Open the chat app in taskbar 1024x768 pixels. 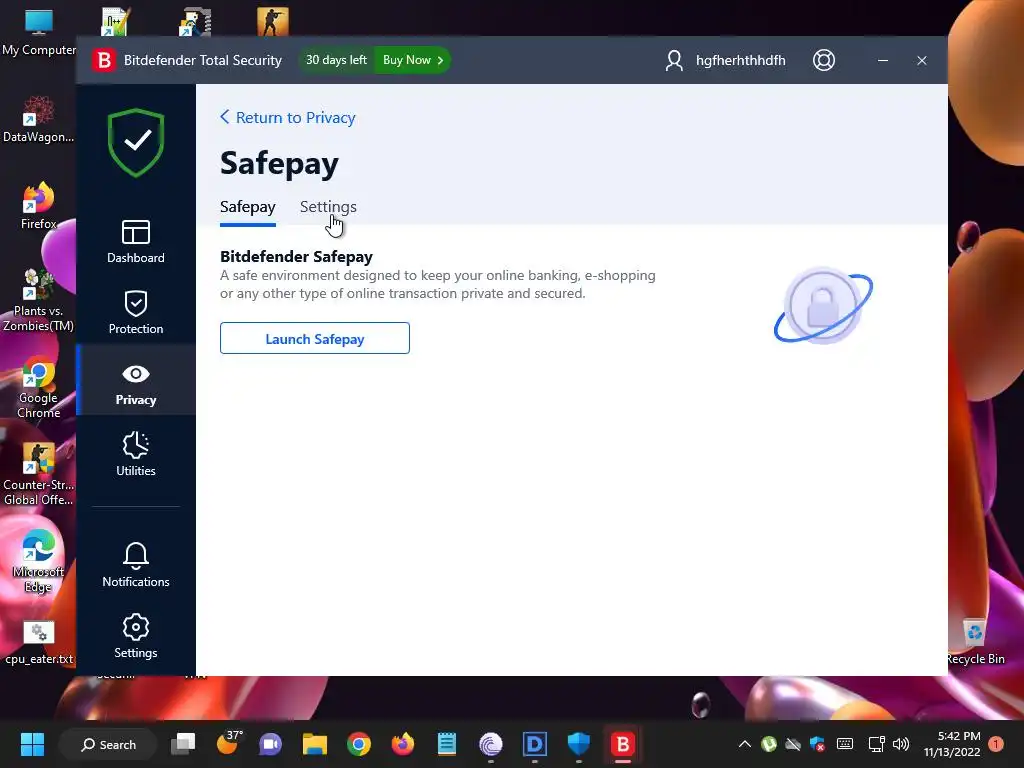click(271, 744)
